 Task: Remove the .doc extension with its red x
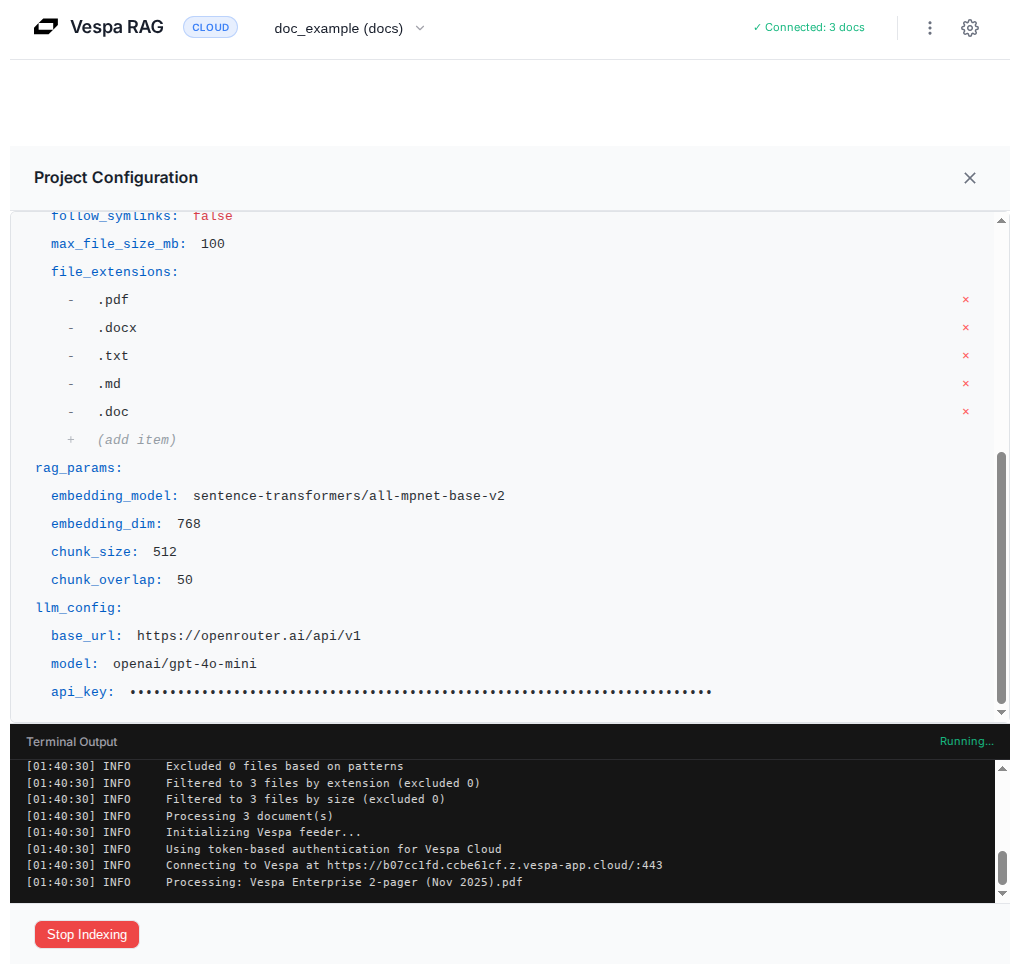(965, 411)
